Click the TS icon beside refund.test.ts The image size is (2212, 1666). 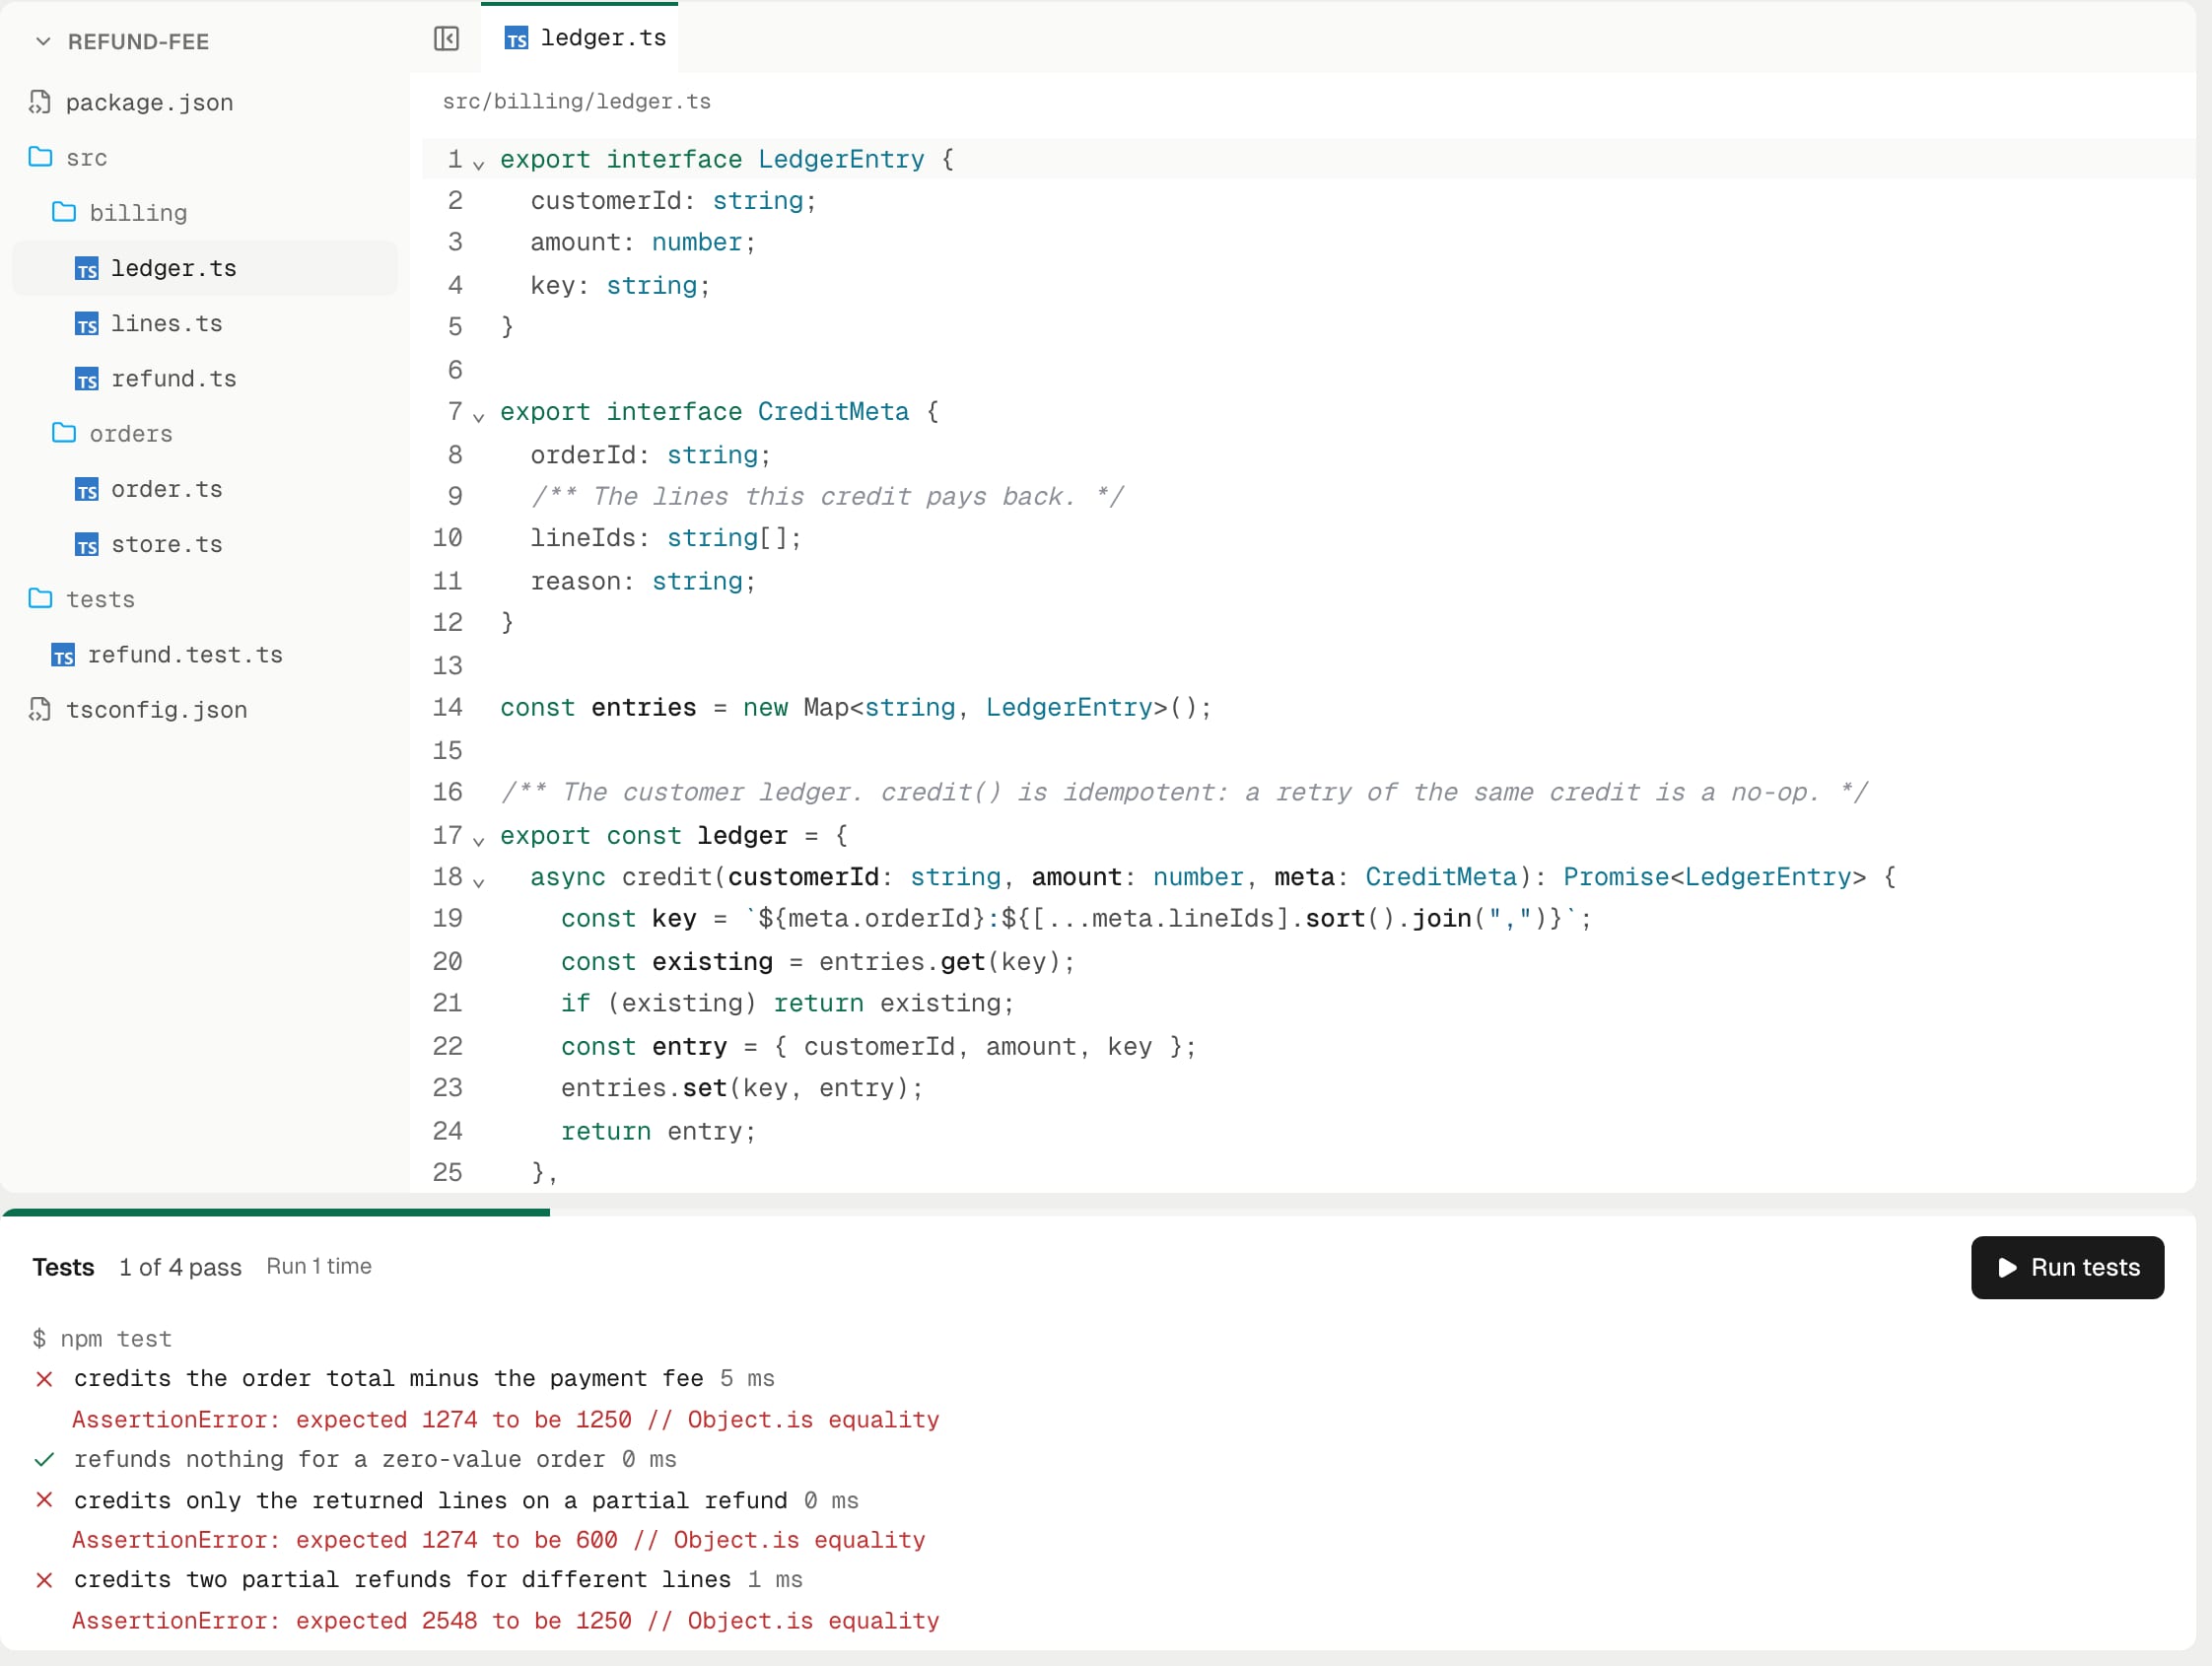click(x=63, y=654)
